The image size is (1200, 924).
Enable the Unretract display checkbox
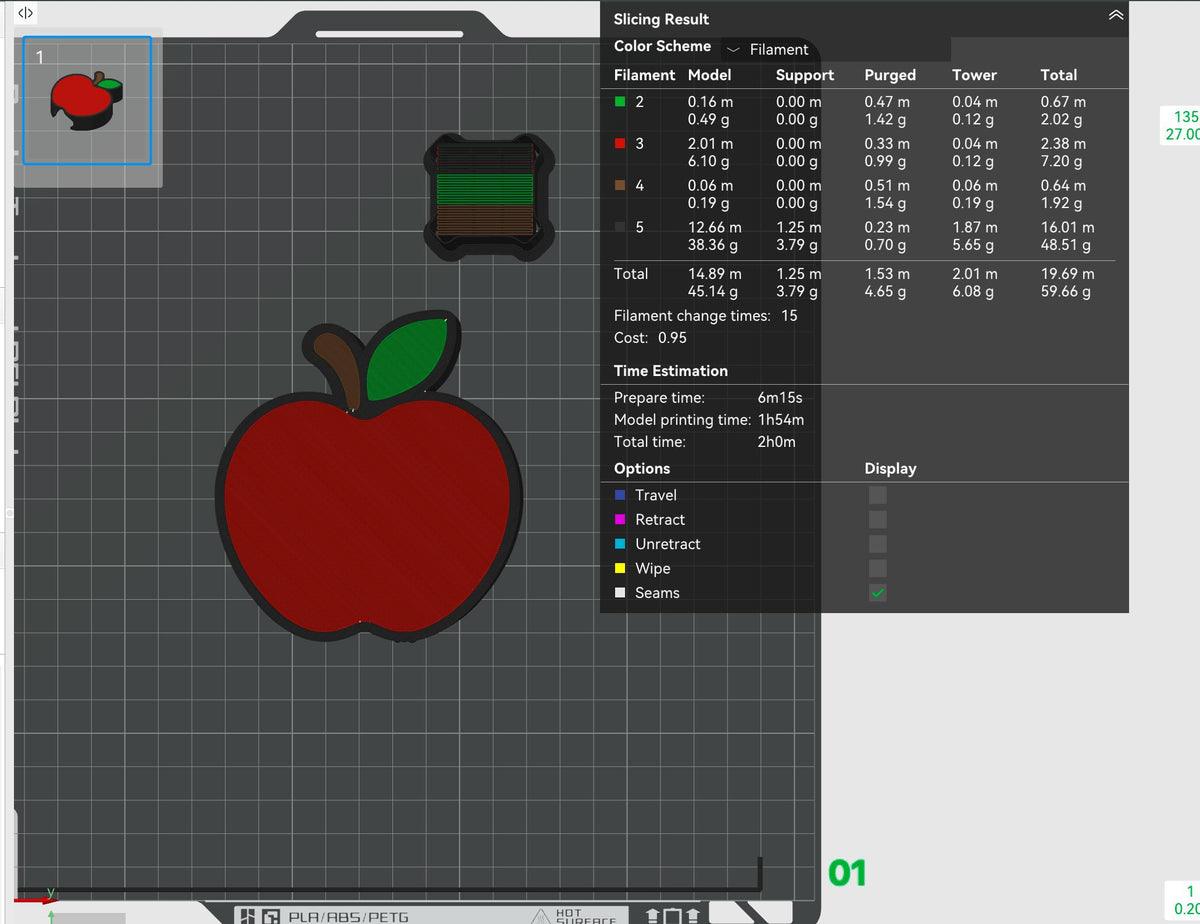(x=877, y=544)
